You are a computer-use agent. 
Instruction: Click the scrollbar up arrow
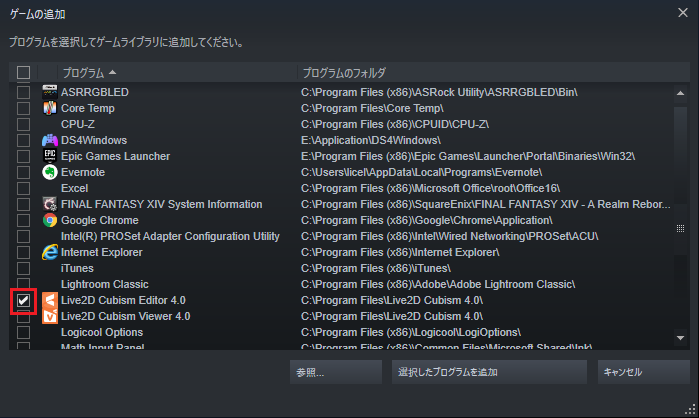coord(680,93)
